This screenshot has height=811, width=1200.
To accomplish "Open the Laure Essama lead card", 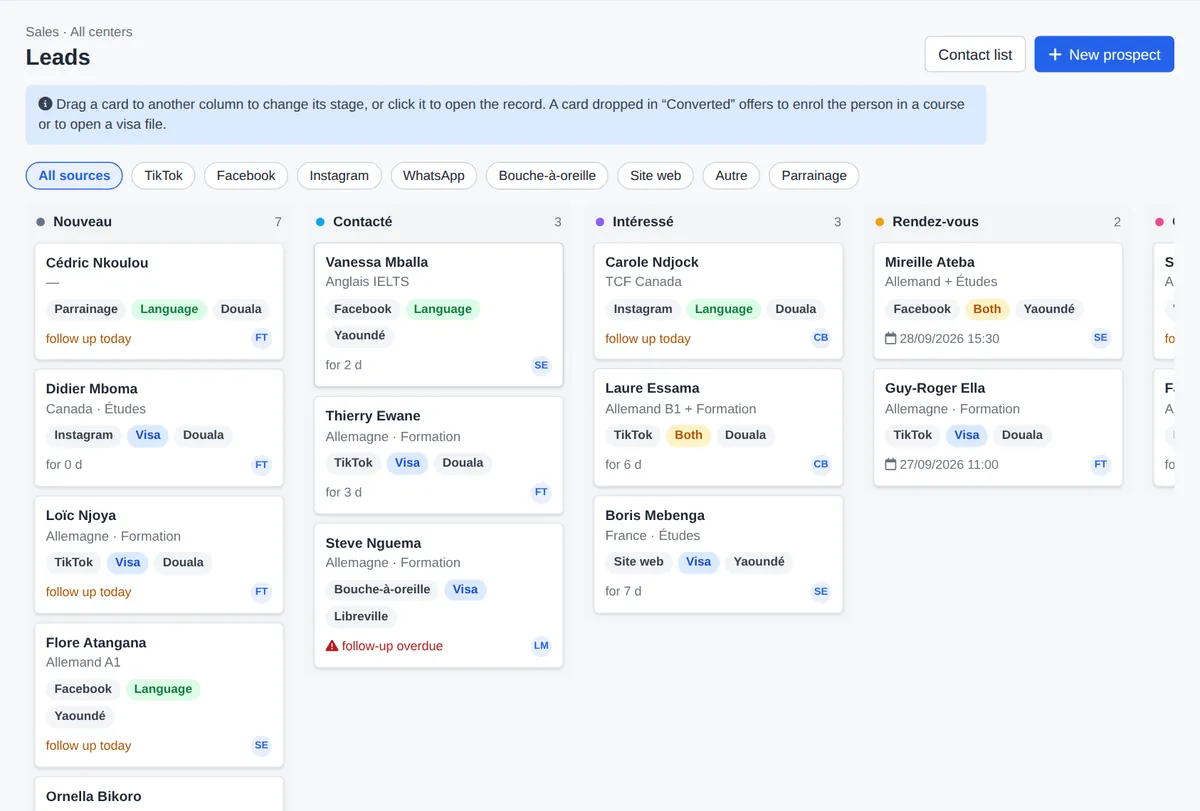I will point(718,428).
